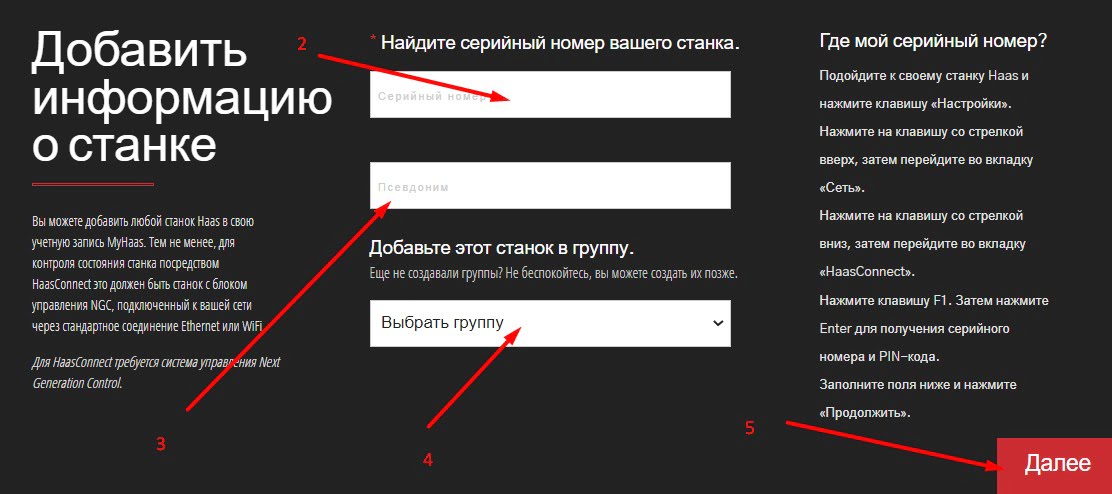Viewport: 1112px width, 494px height.
Task: Click the red annotation number 2
Action: coord(302,43)
